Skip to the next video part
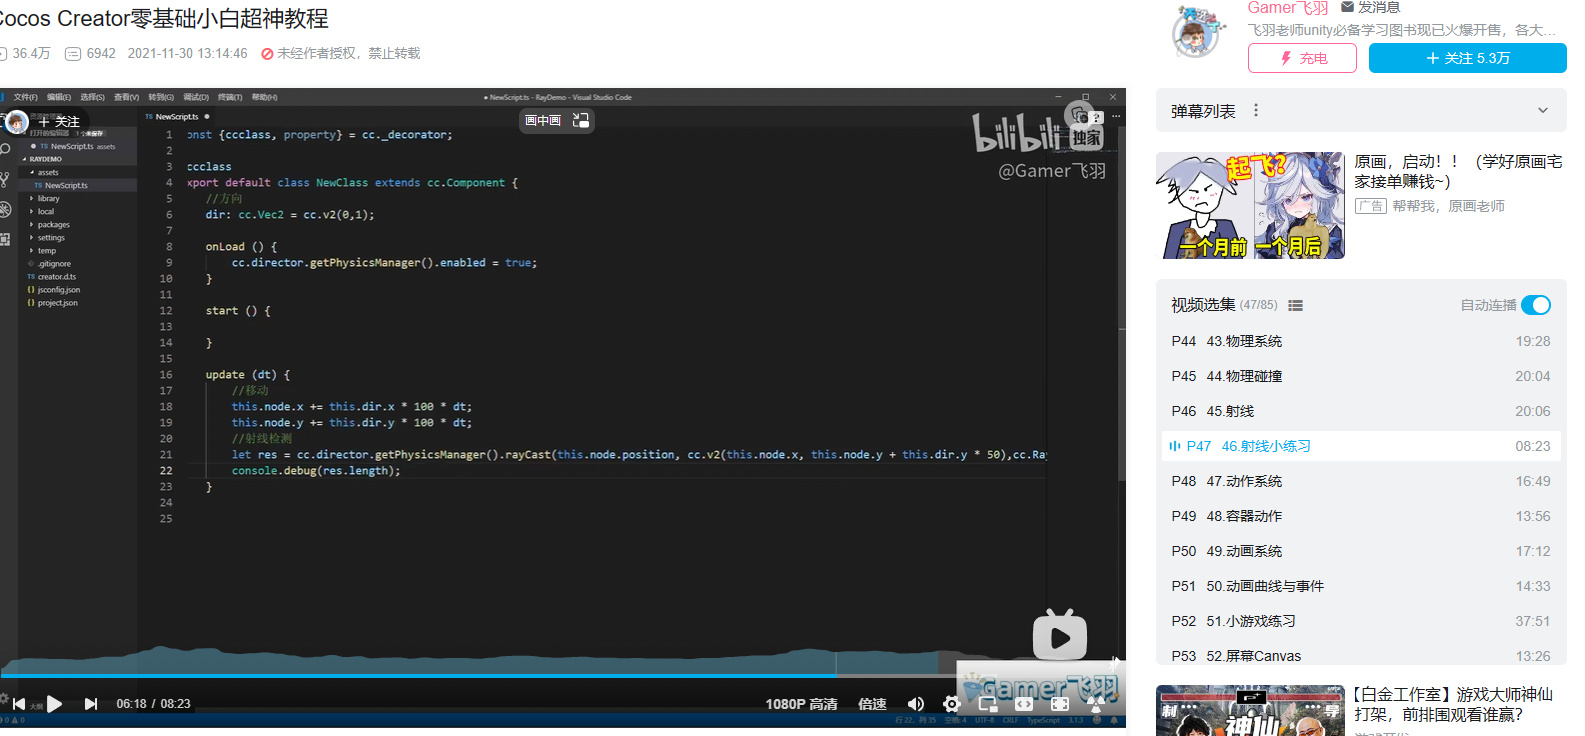 (x=91, y=704)
